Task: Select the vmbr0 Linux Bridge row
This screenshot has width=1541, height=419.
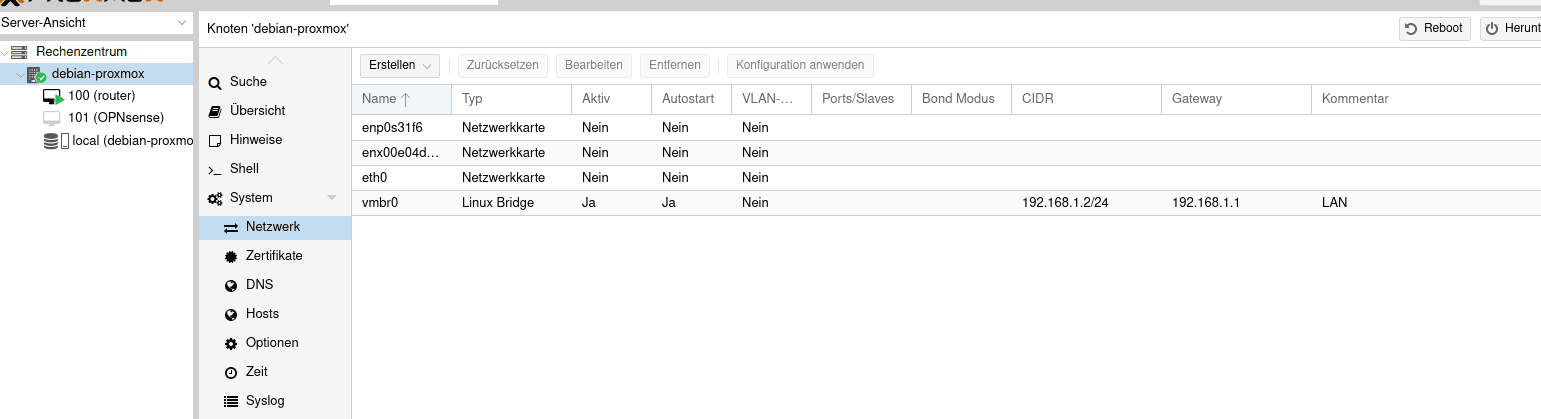Action: coord(946,202)
